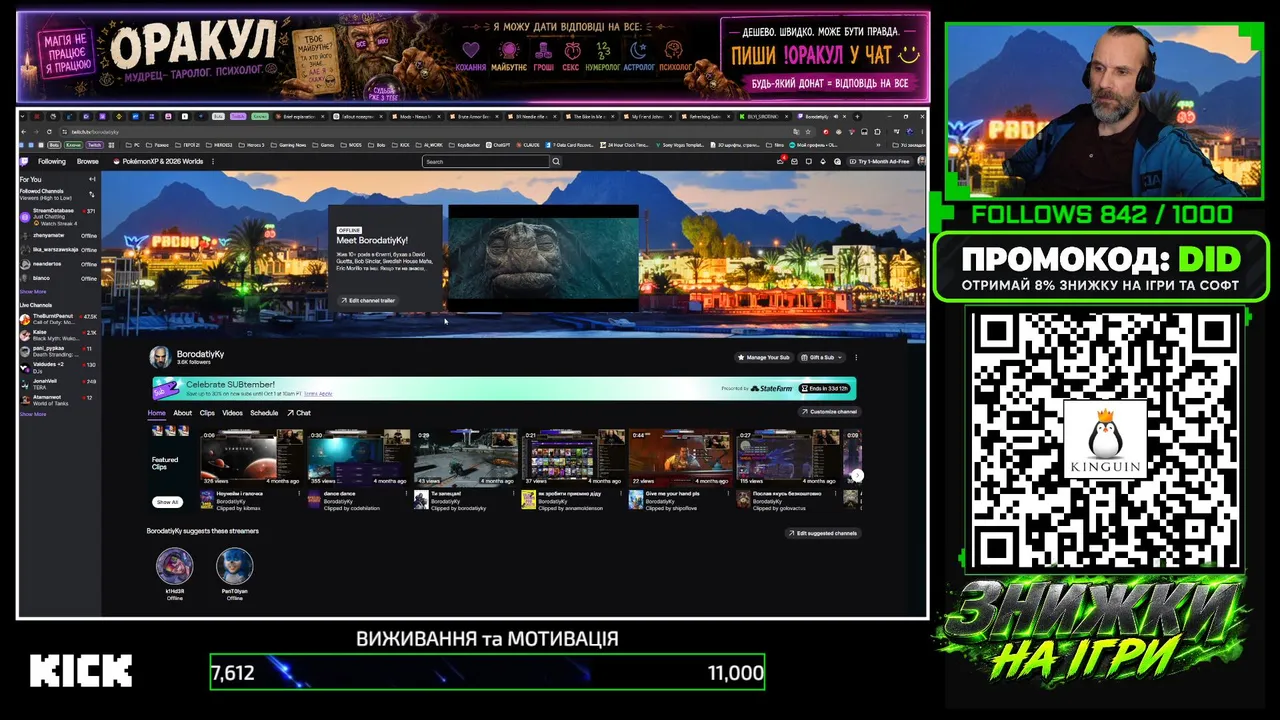Click Edit suggested channels button
Image resolution: width=1280 pixels, height=720 pixels.
(823, 533)
